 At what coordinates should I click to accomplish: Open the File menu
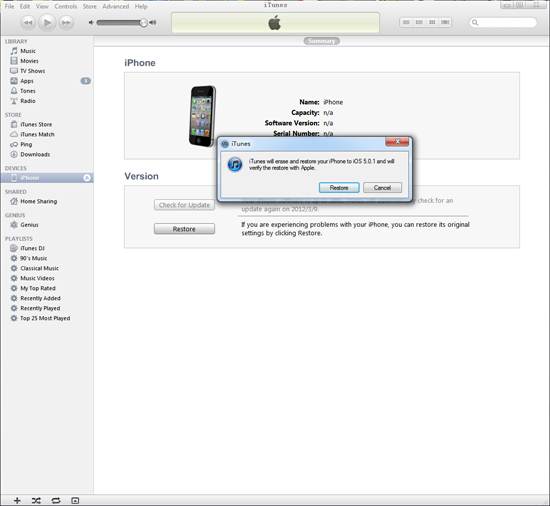[9, 6]
